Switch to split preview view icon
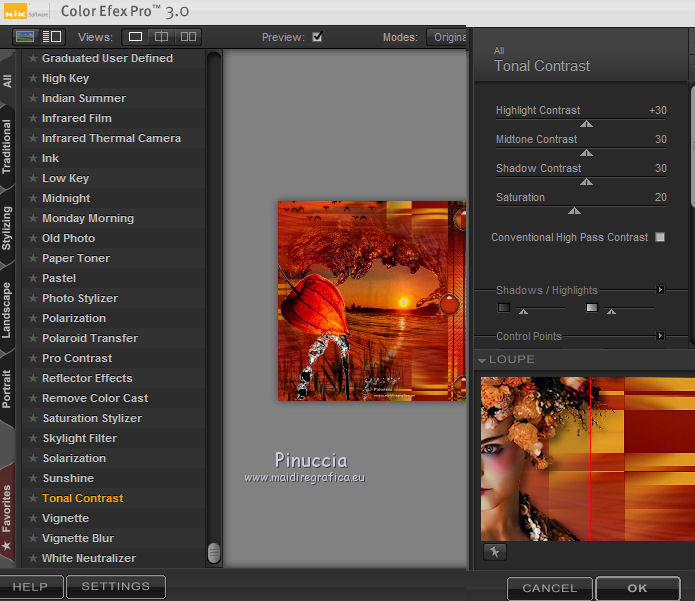Viewport: 695px width, 601px height. pyautogui.click(x=162, y=37)
